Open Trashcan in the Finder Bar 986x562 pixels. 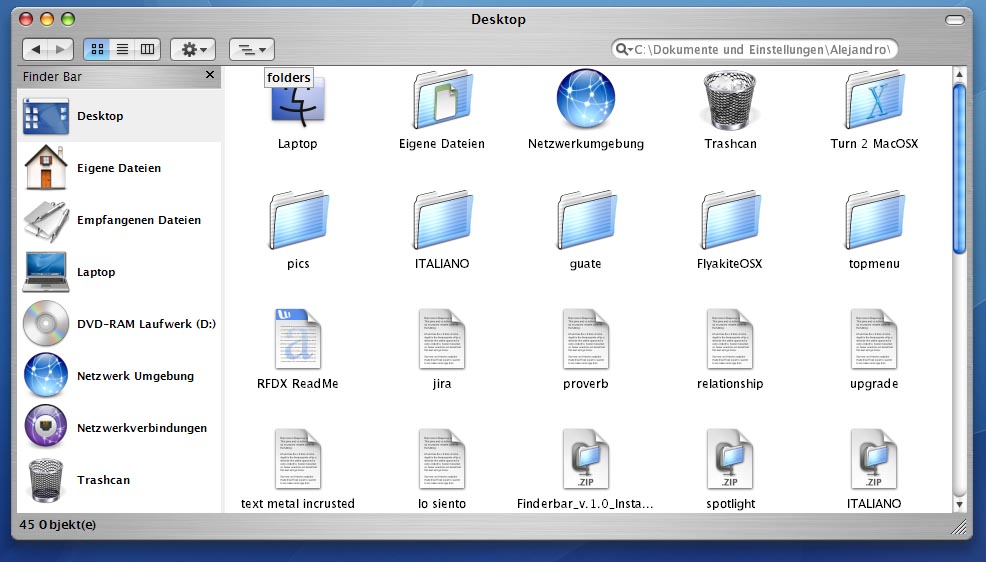pyautogui.click(x=119, y=480)
